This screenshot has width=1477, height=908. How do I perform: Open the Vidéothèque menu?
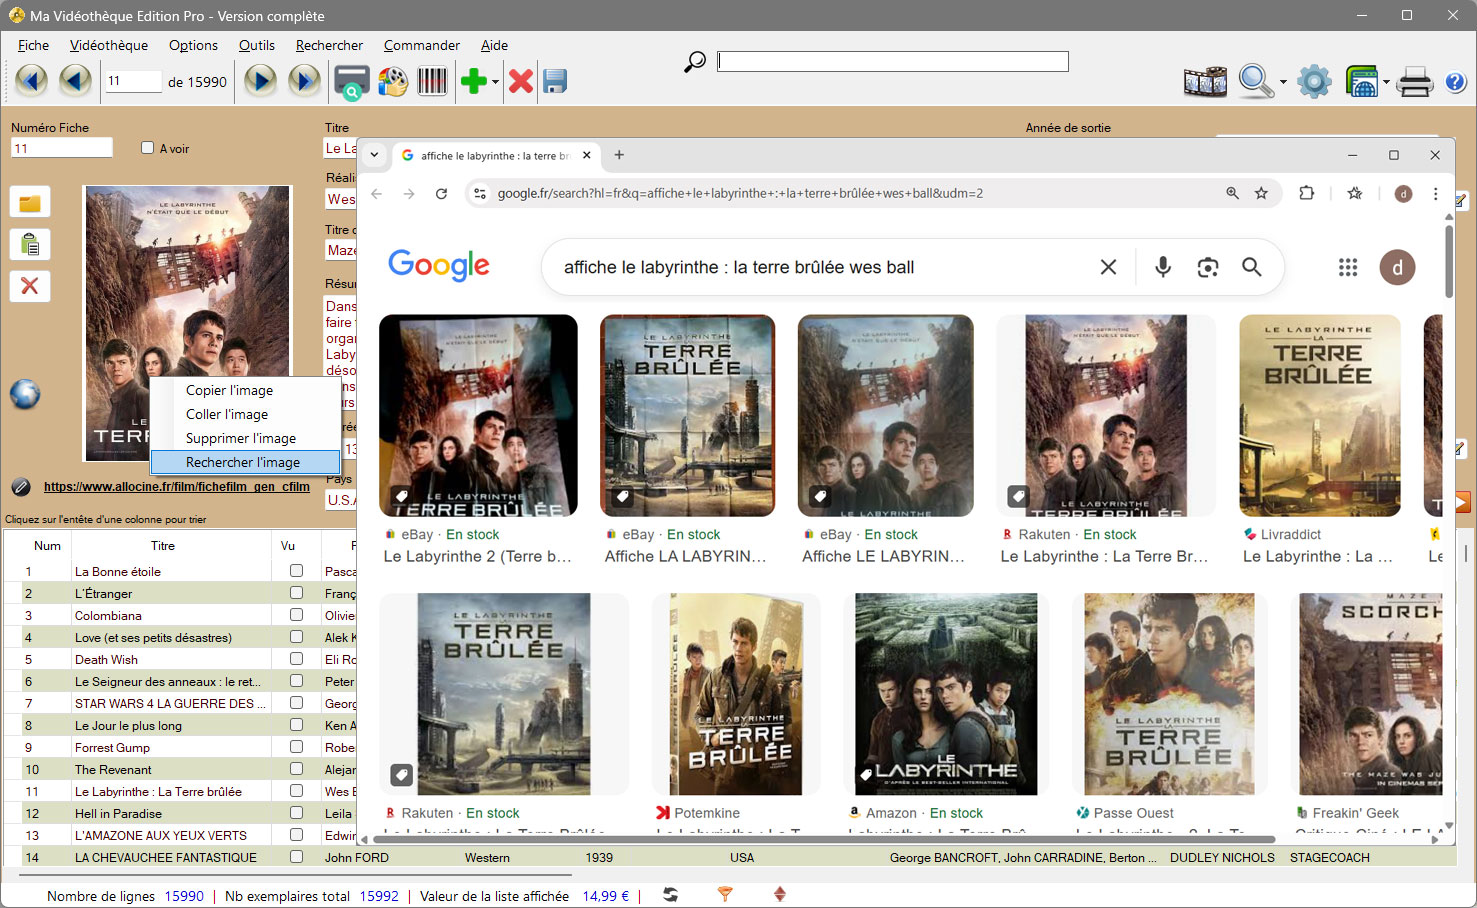tap(109, 45)
